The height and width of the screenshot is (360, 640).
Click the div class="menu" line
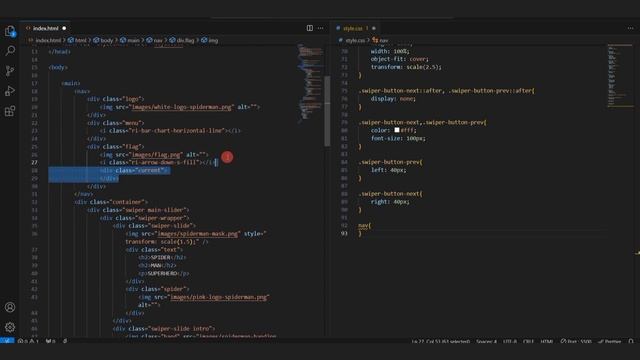pyautogui.click(x=116, y=123)
